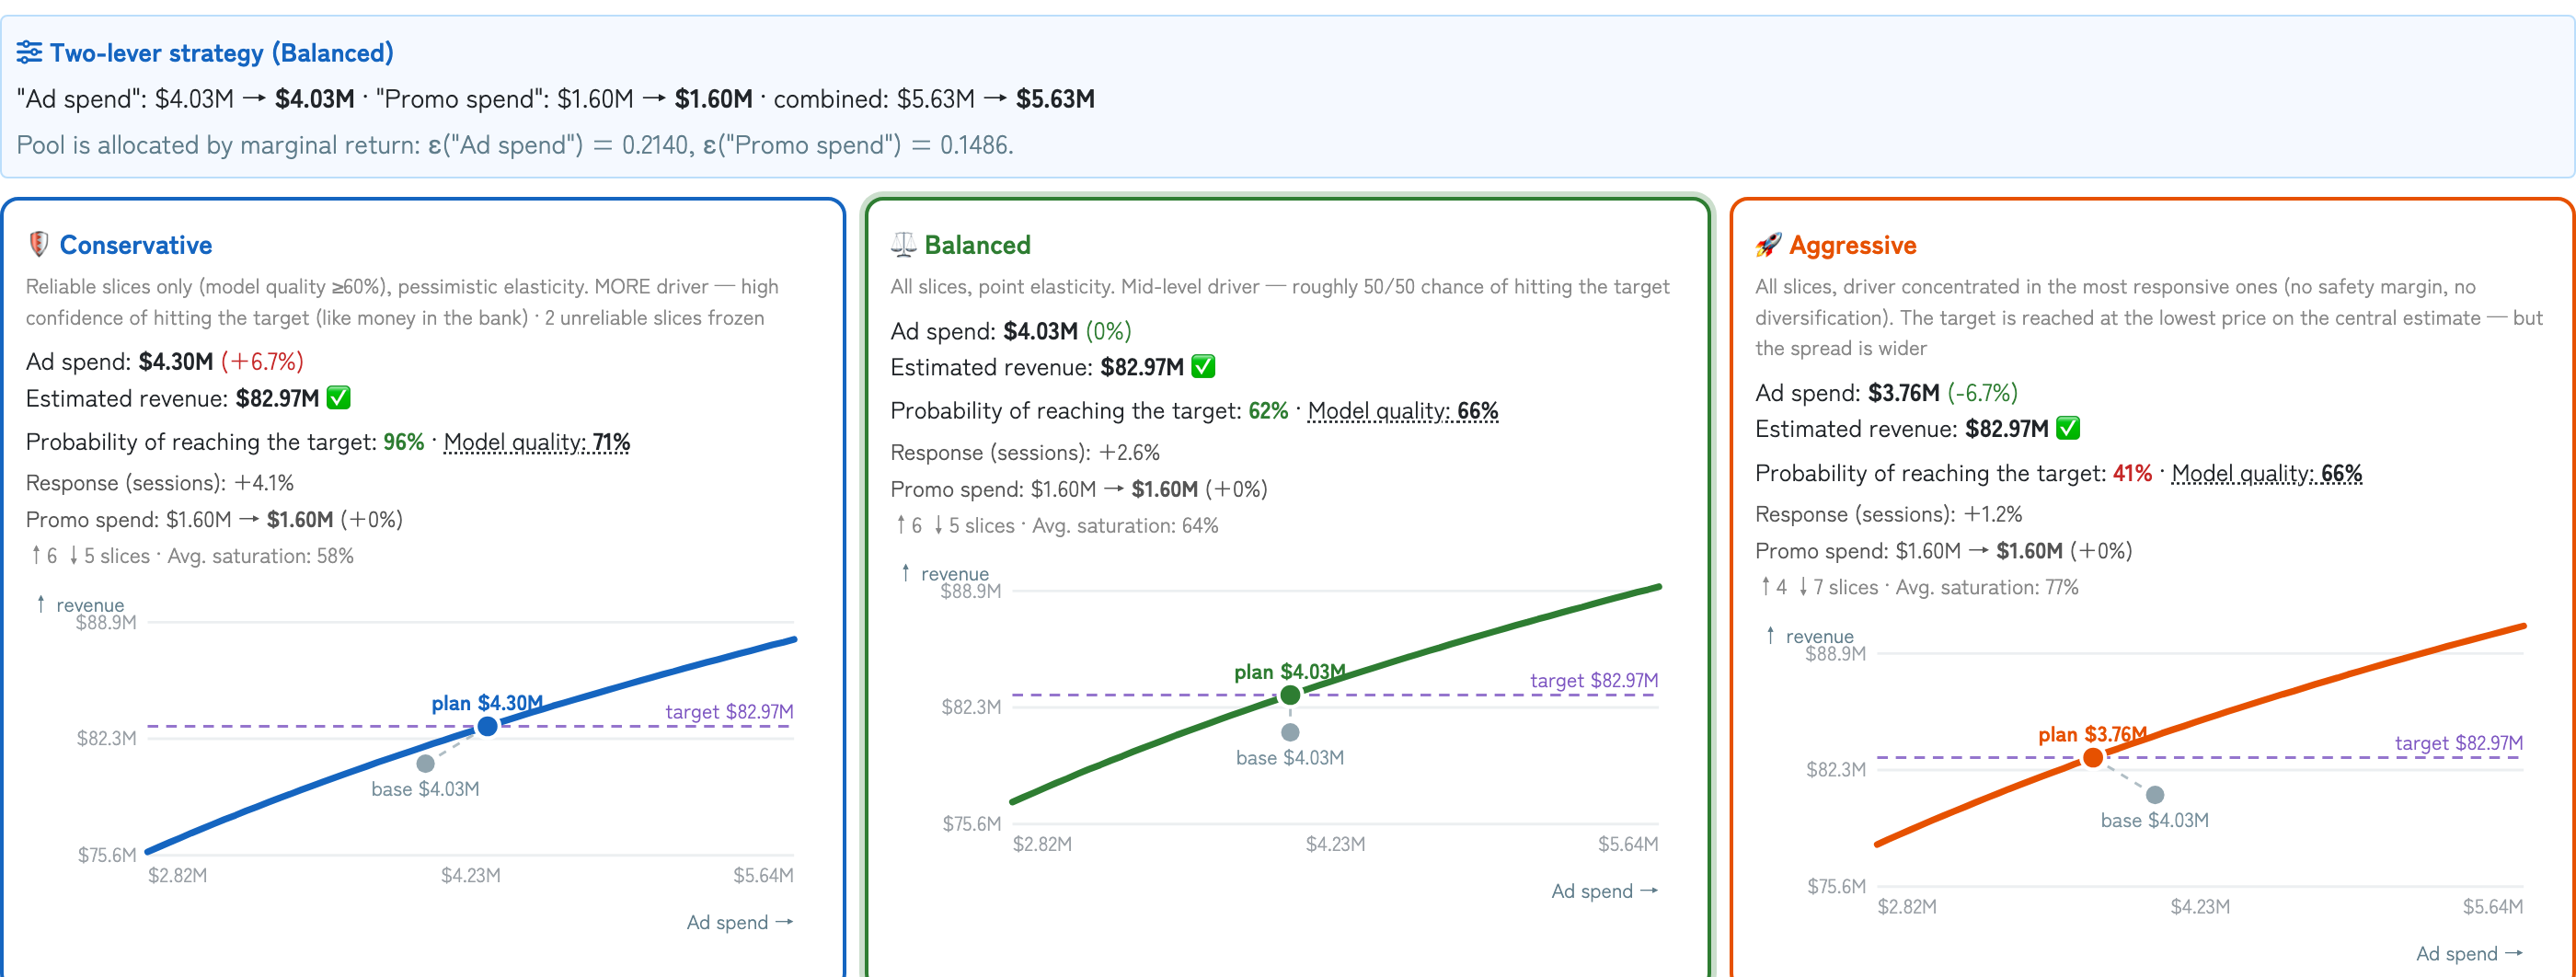Click the green plan $4.03M chart point

point(1290,695)
